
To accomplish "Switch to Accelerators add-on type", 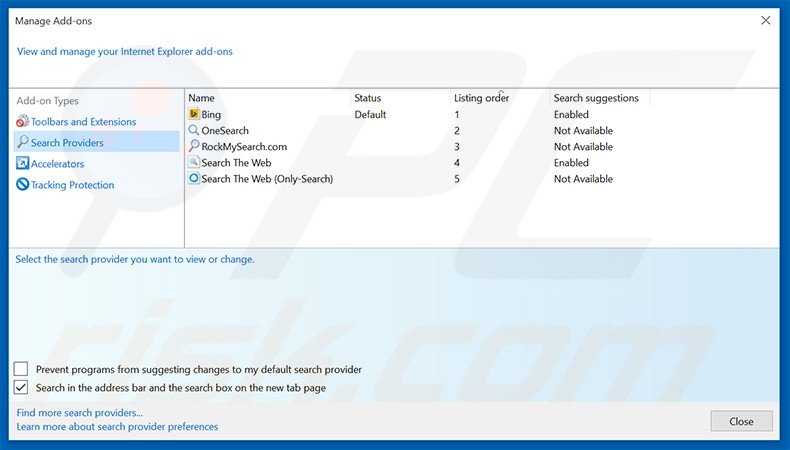I will 57,164.
